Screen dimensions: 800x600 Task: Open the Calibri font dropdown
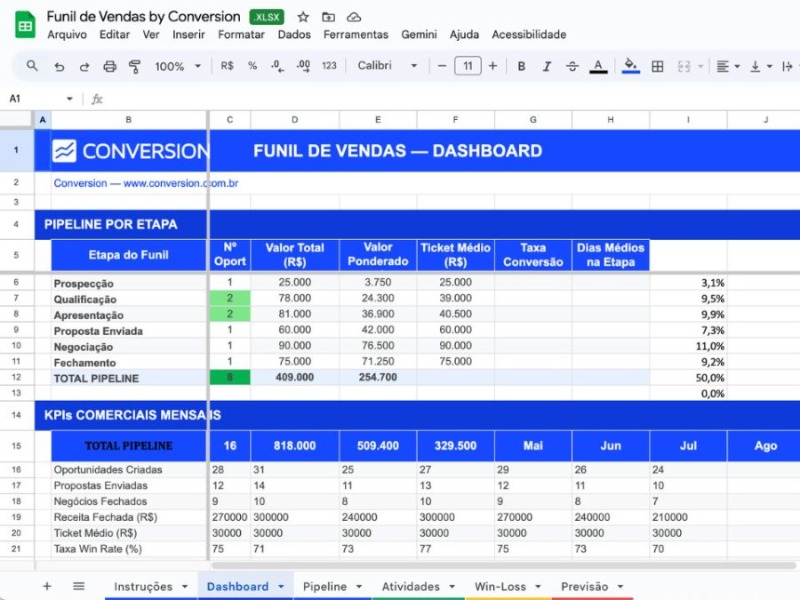[x=388, y=66]
